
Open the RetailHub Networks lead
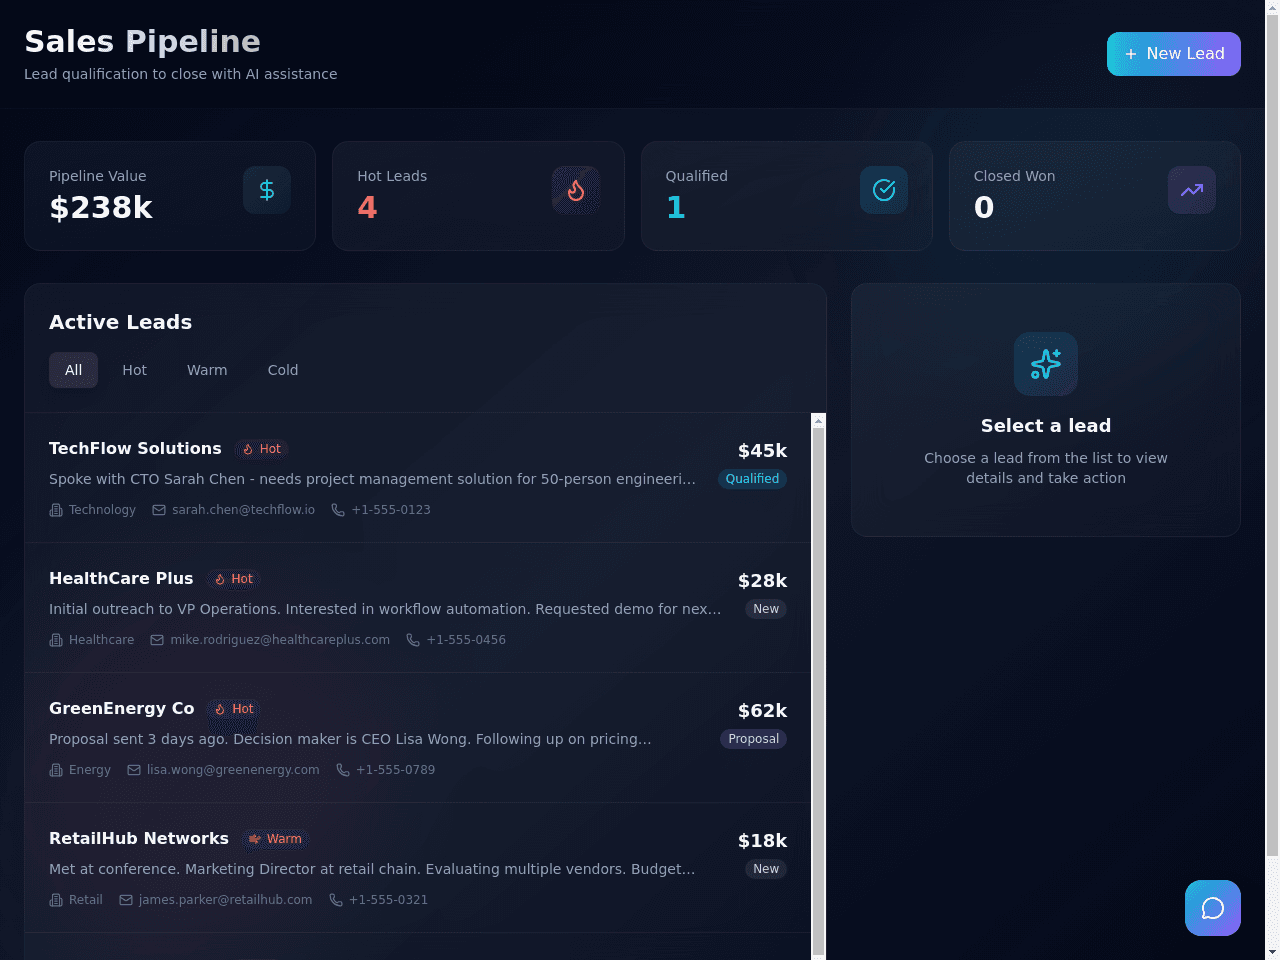pos(418,868)
